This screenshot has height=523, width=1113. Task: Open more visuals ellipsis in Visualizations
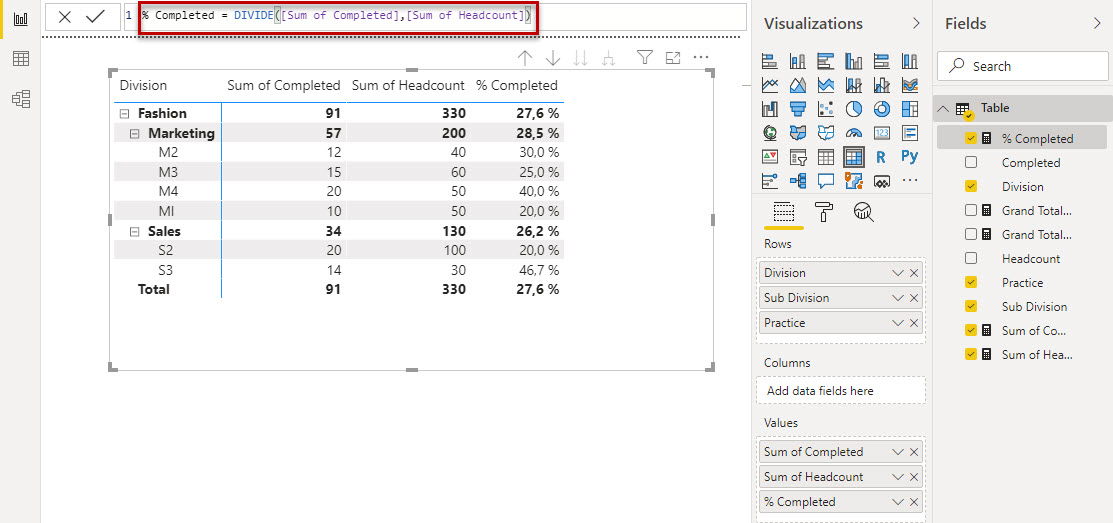click(910, 180)
